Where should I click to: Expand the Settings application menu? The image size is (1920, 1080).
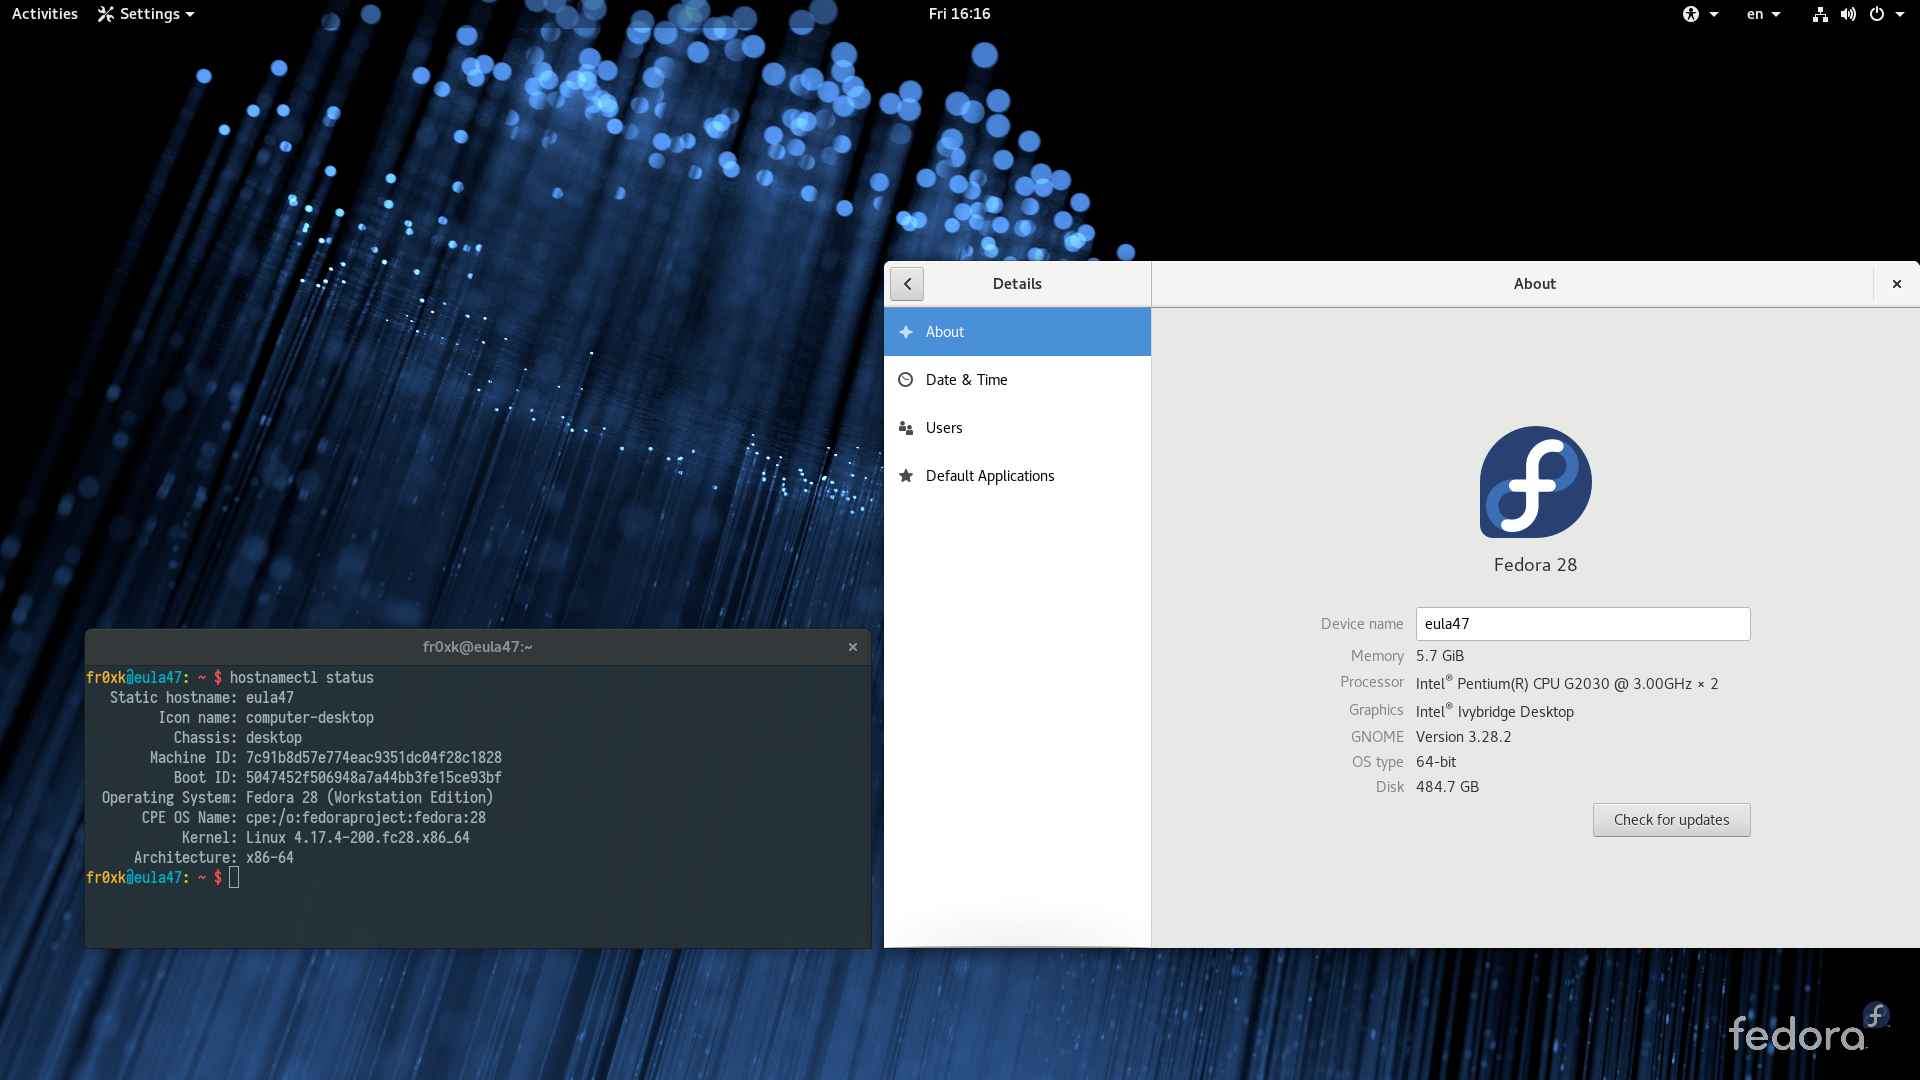(146, 14)
